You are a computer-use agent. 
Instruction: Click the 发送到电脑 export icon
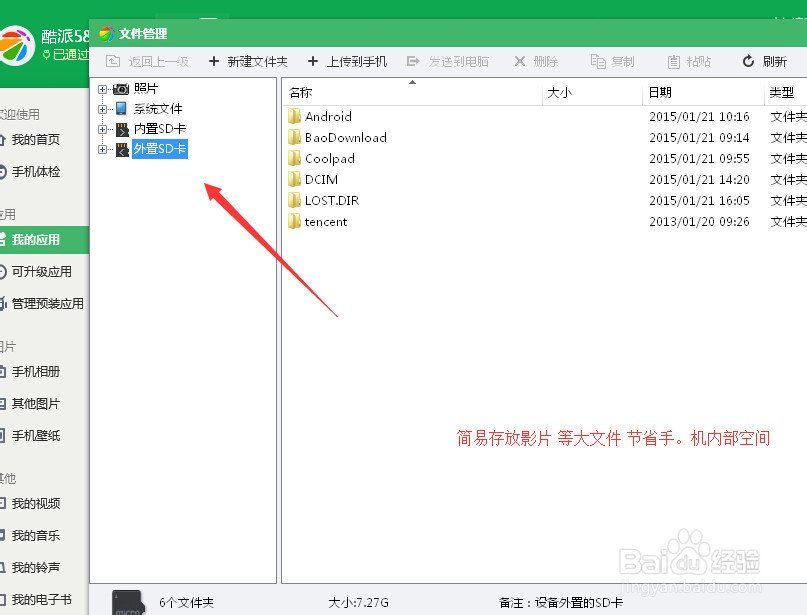pyautogui.click(x=413, y=61)
